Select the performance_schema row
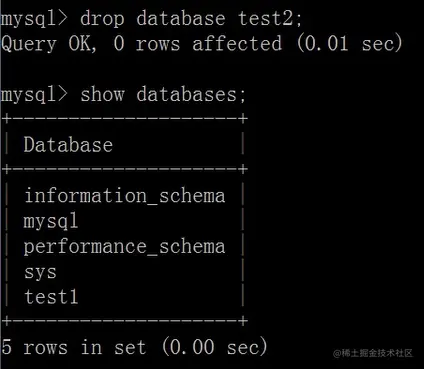Screen dimensions: 424x369 (x=124, y=247)
